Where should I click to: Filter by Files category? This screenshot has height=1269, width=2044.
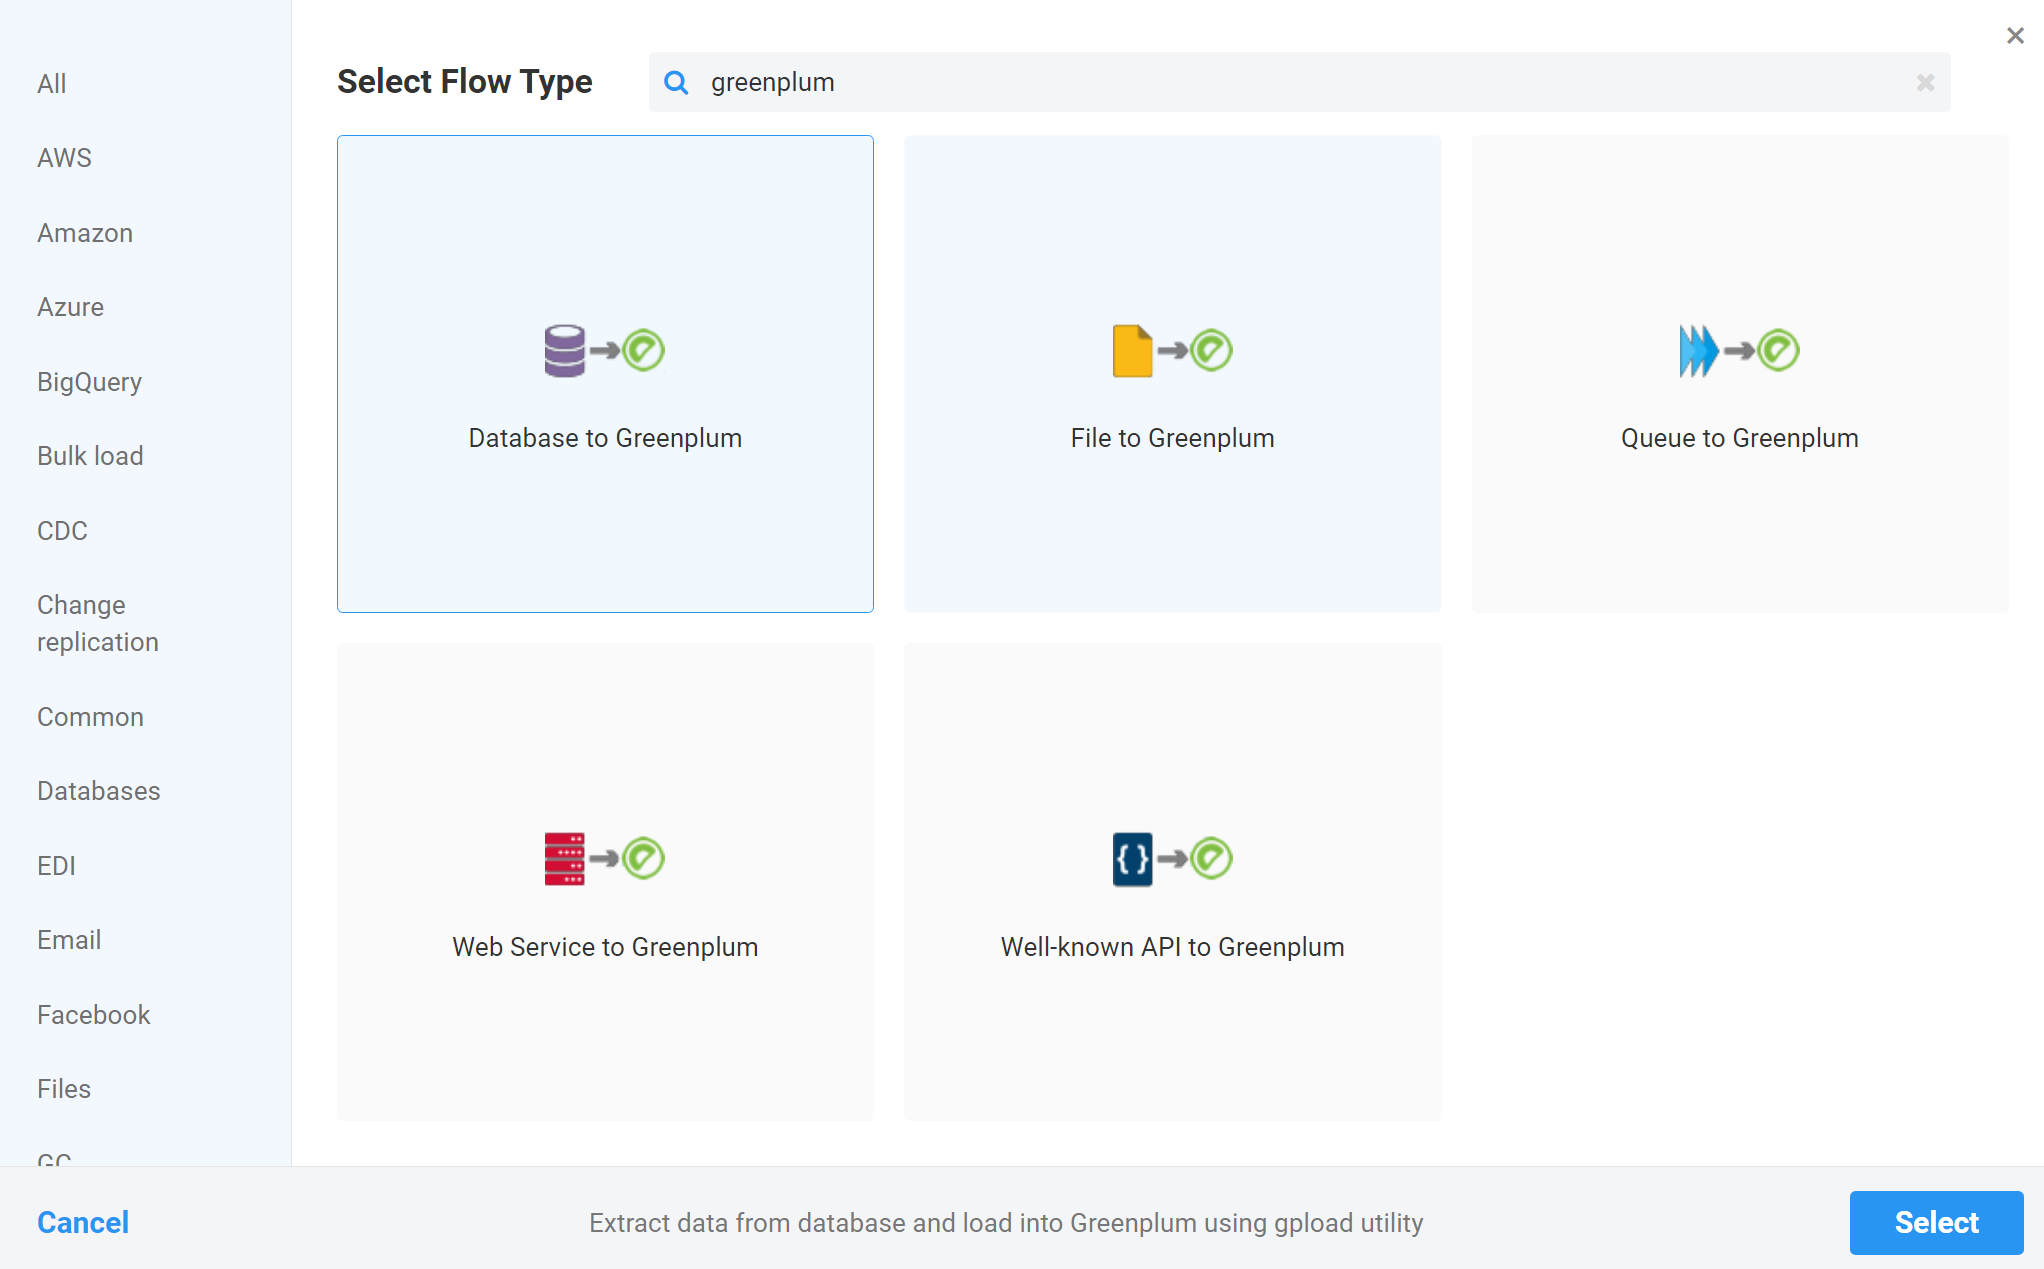pos(64,1089)
